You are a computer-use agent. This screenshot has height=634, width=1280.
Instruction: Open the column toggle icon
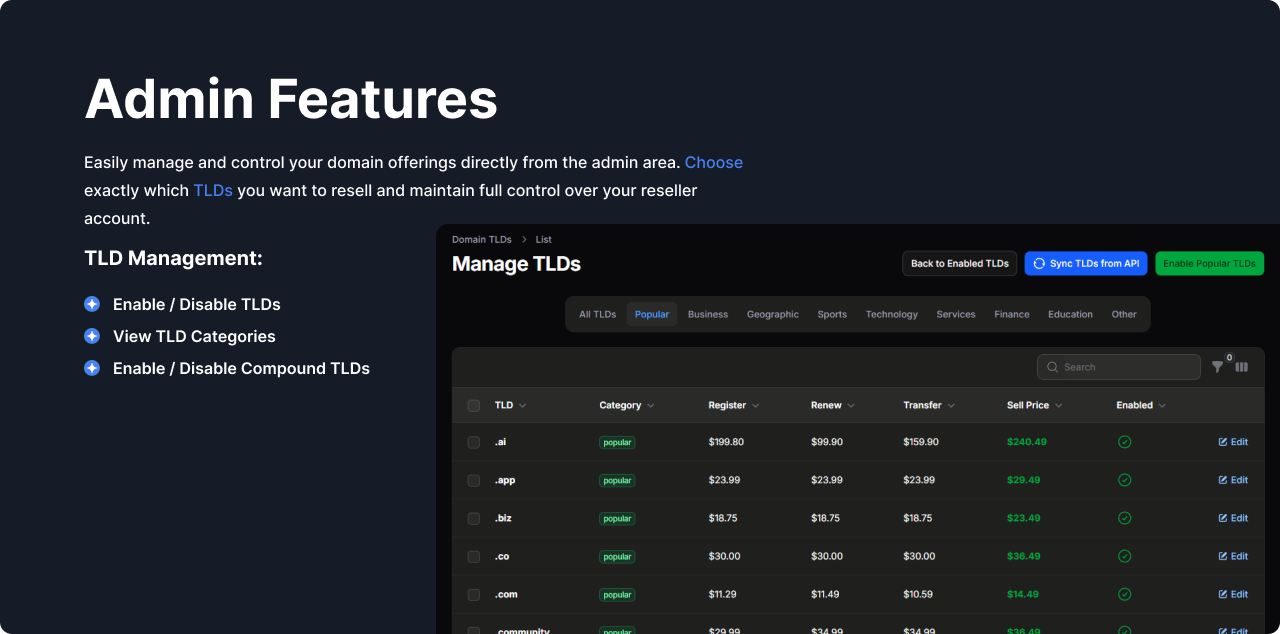(1241, 367)
